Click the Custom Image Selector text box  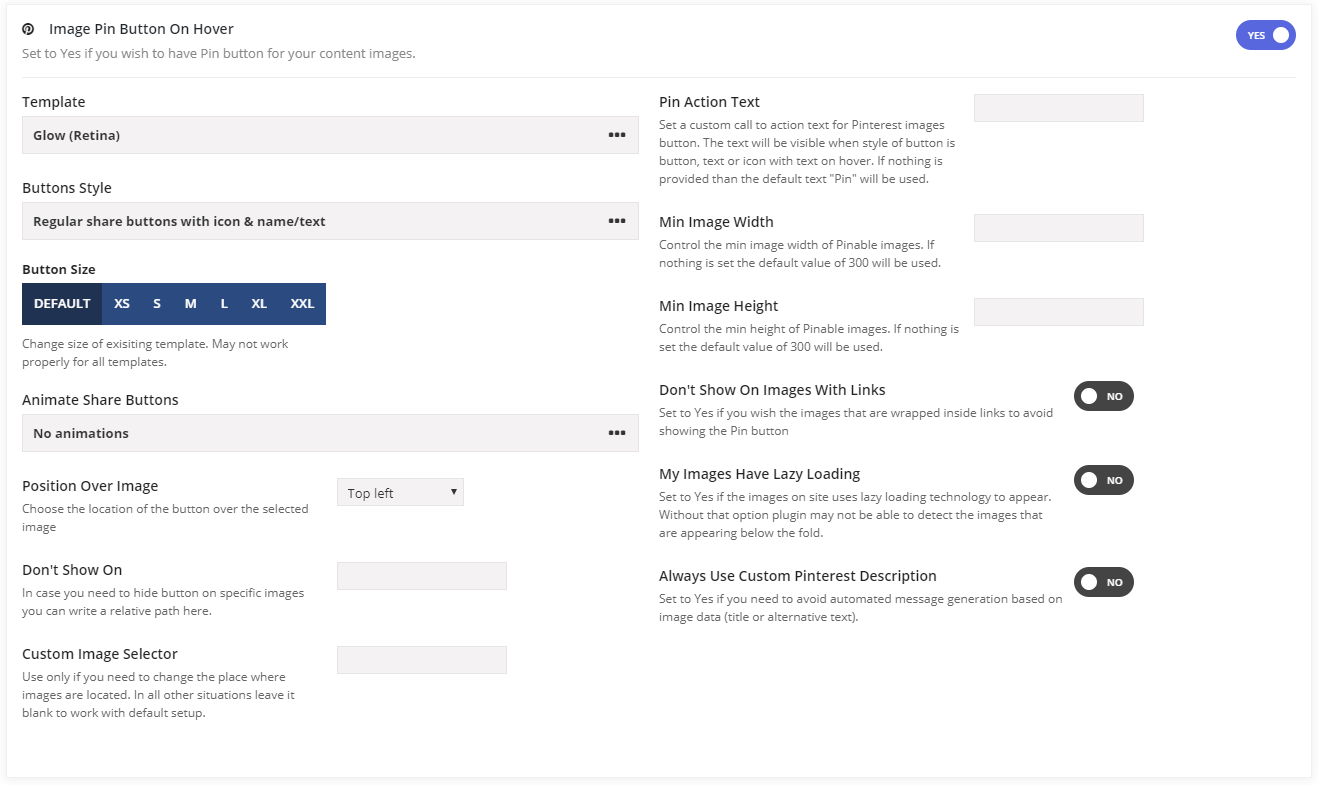tap(421, 660)
